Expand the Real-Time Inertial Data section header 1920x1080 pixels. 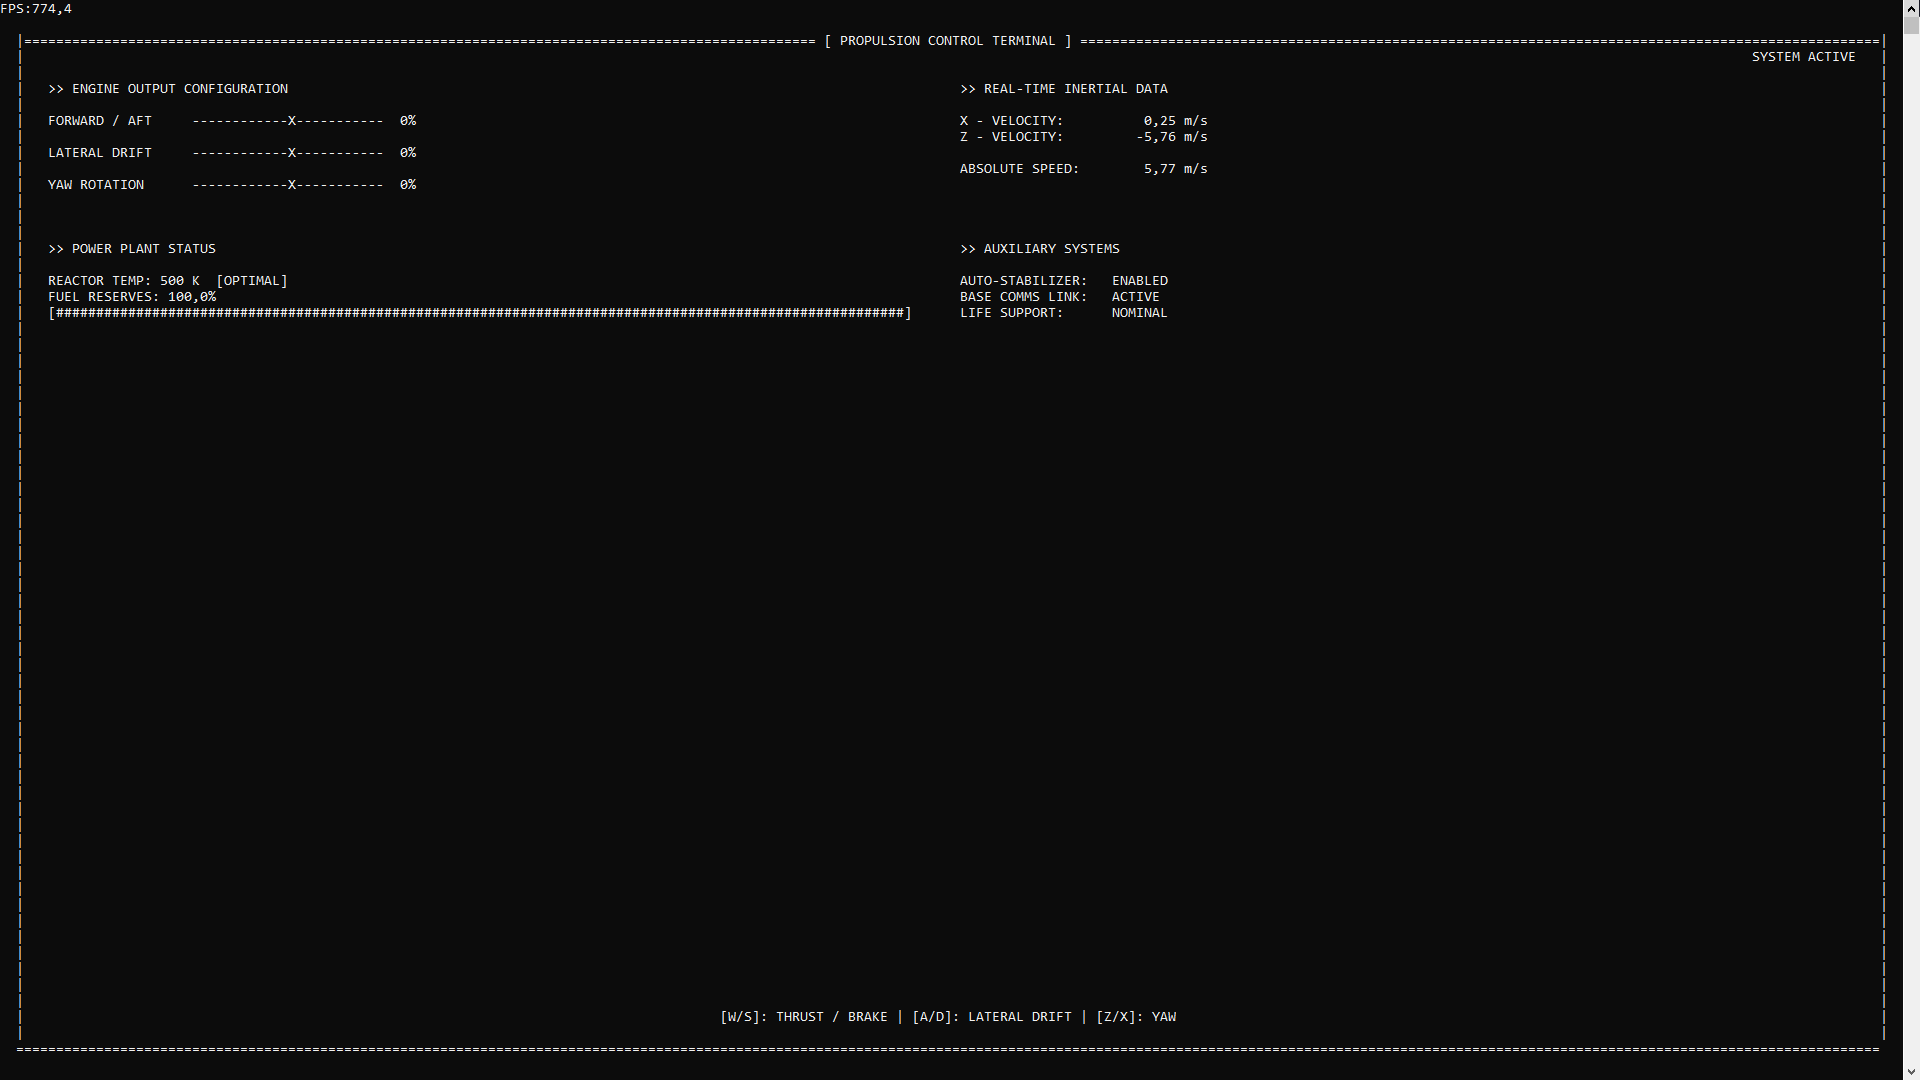point(1063,89)
